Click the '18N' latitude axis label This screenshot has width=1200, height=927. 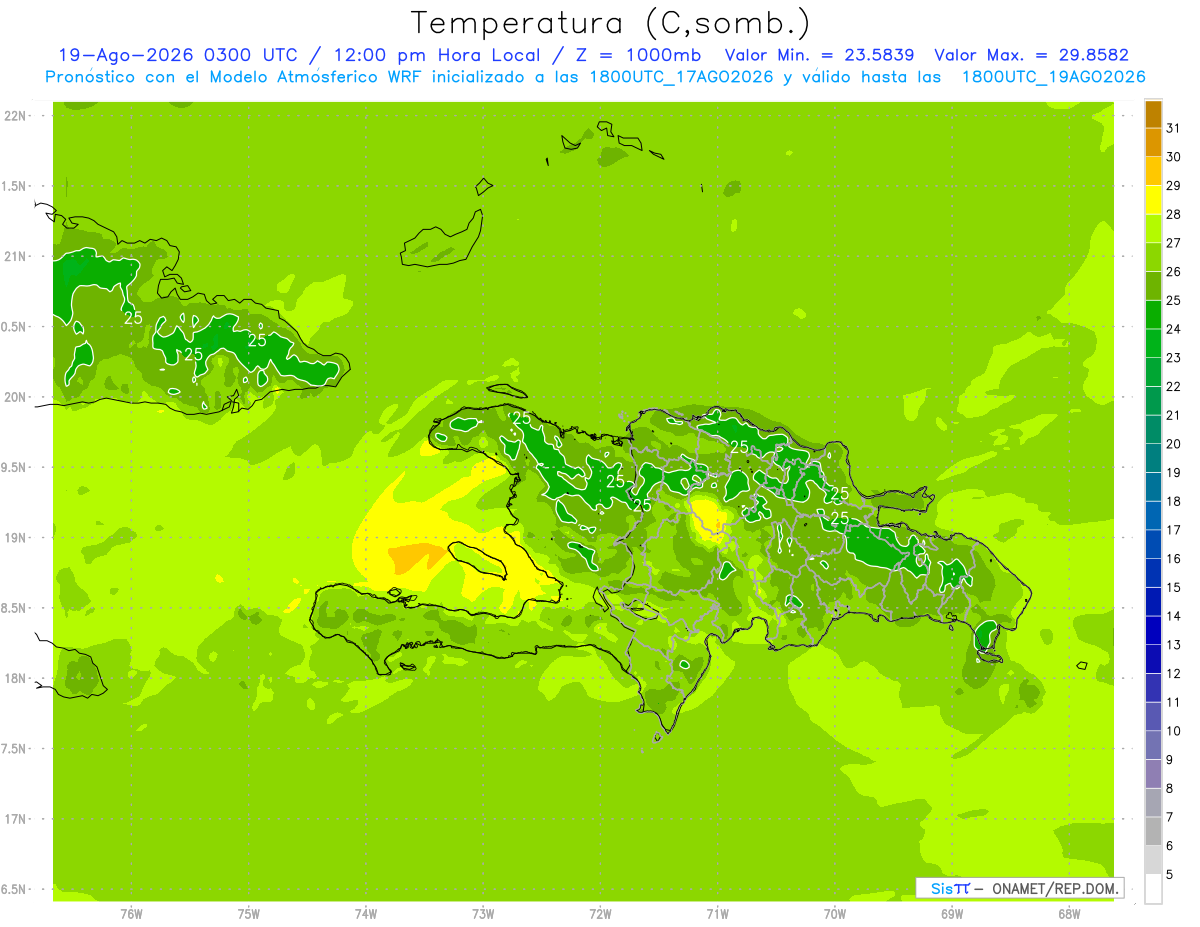(16, 678)
